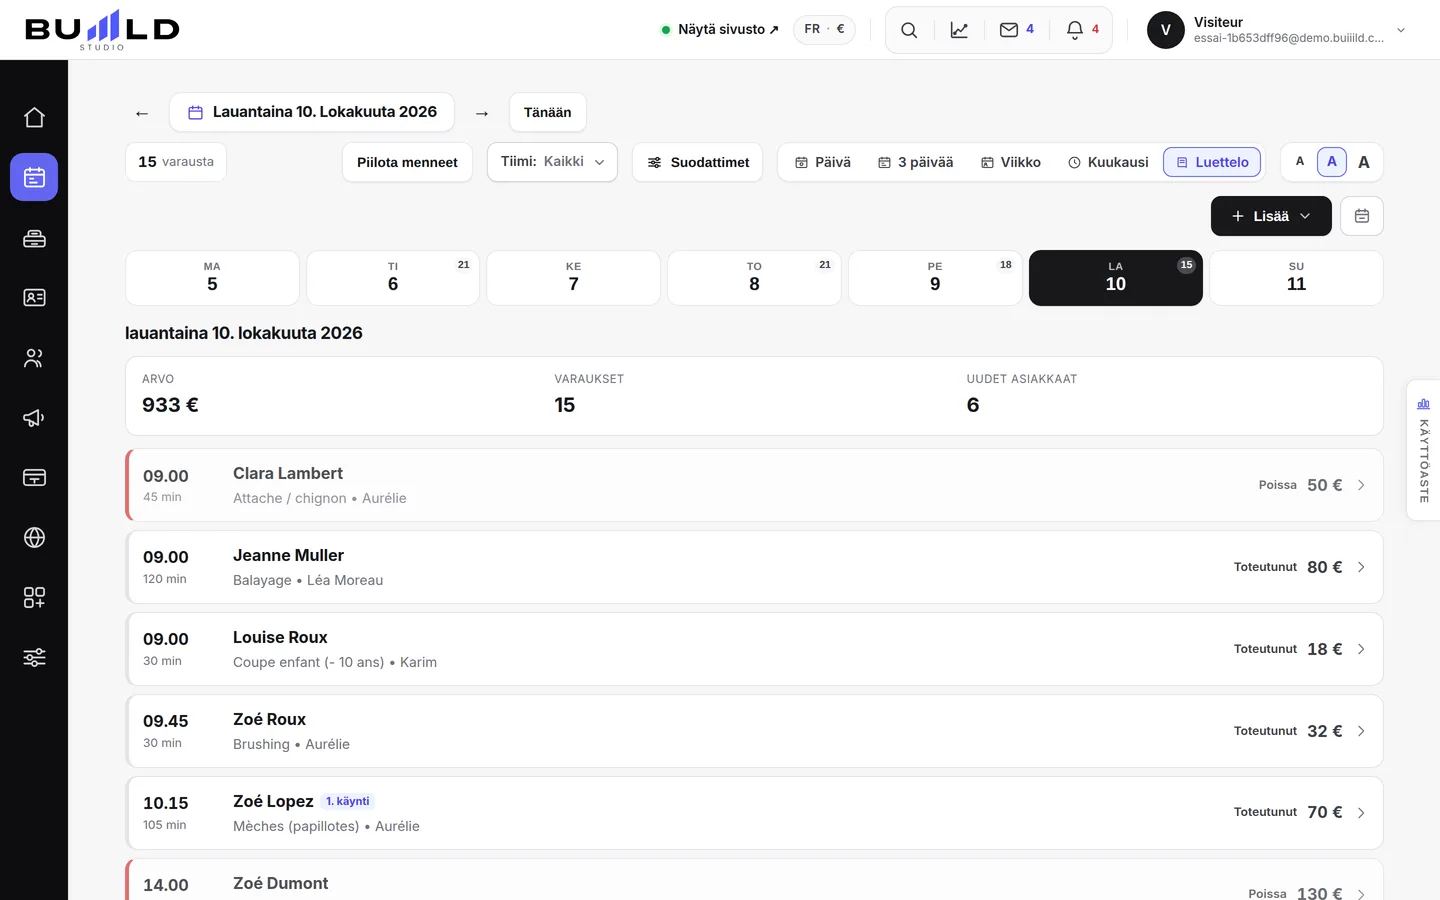
Task: Expand the Tiimi: Kaikki dropdown
Action: pos(552,162)
